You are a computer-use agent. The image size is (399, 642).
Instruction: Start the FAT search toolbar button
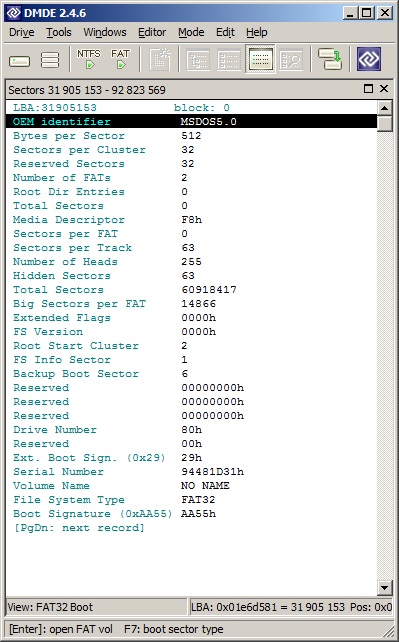point(120,59)
